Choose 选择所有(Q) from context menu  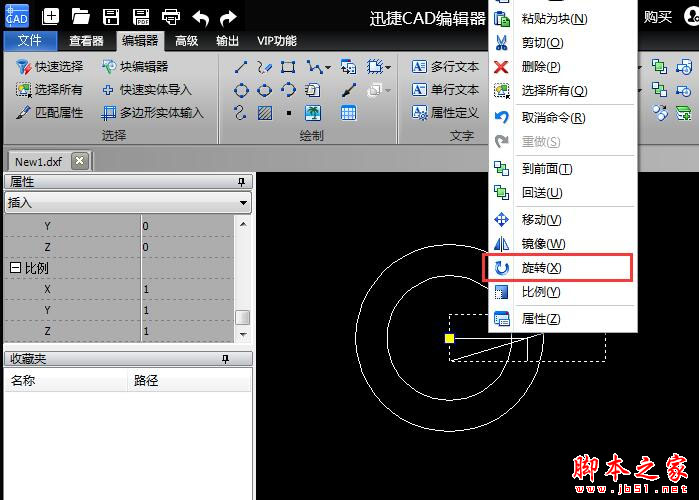pos(563,91)
